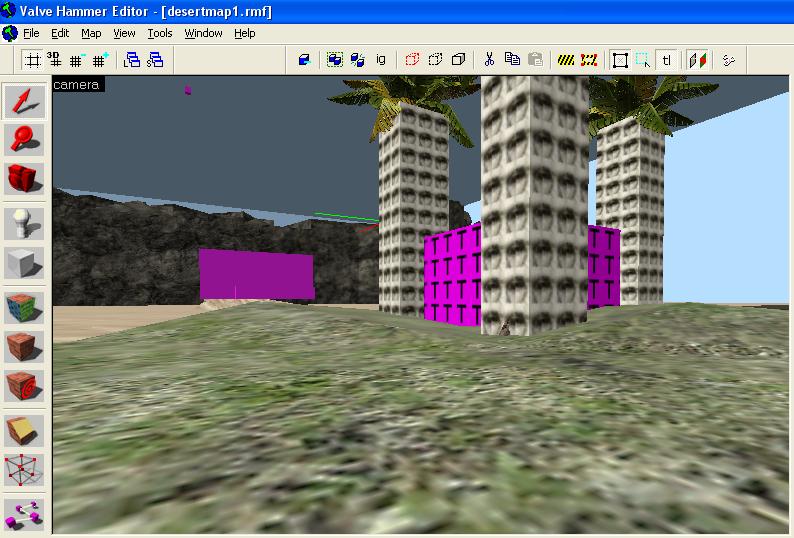Viewport: 794px width, 538px height.
Task: Choose the Entity lightbulb tool
Action: [24, 223]
